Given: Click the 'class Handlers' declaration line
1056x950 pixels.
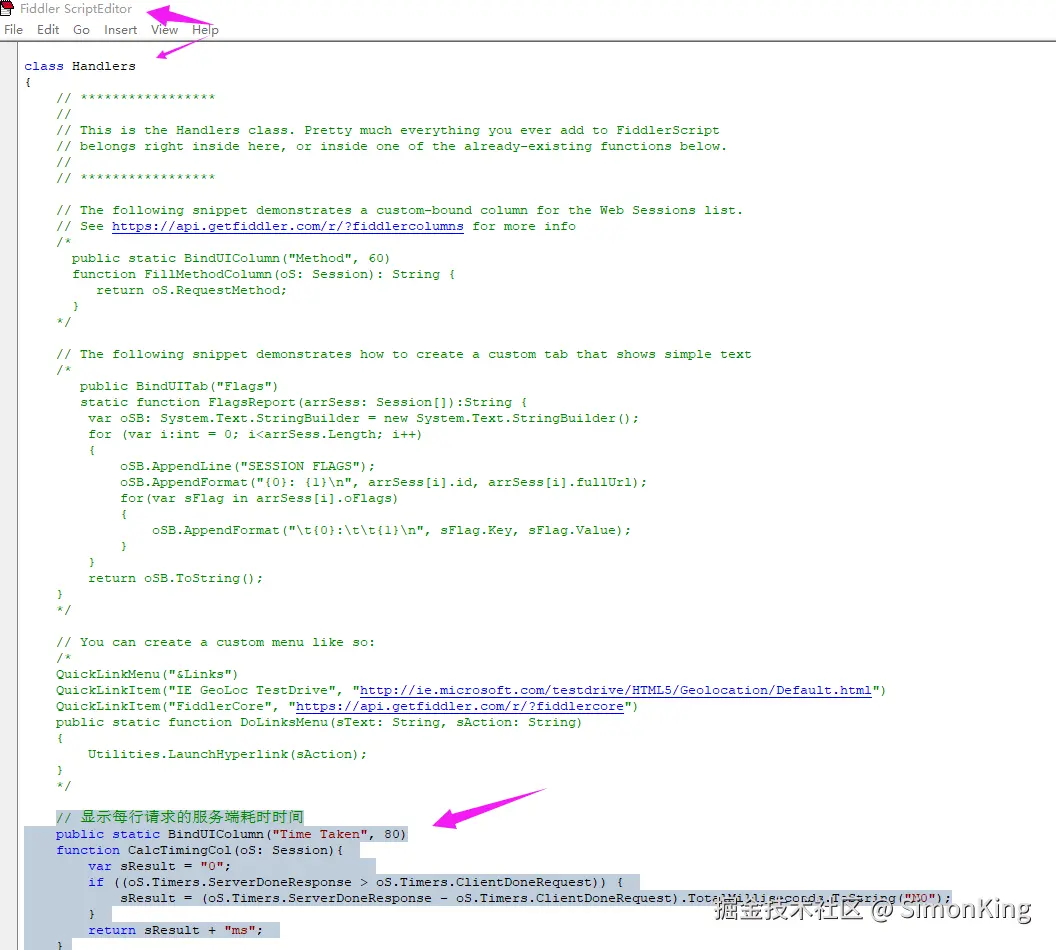Looking at the screenshot, I should (x=80, y=66).
